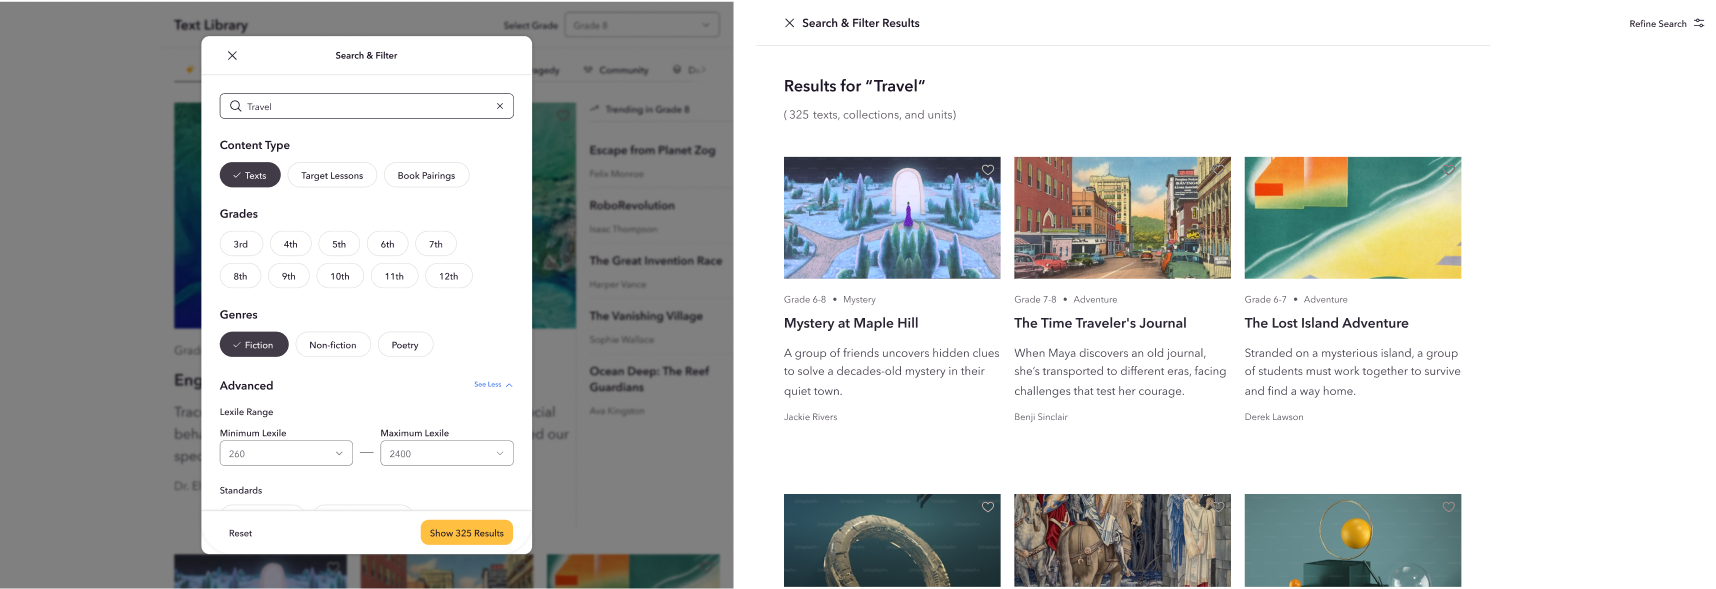Select the 6th grade chip
The image size is (1716, 589).
[387, 244]
